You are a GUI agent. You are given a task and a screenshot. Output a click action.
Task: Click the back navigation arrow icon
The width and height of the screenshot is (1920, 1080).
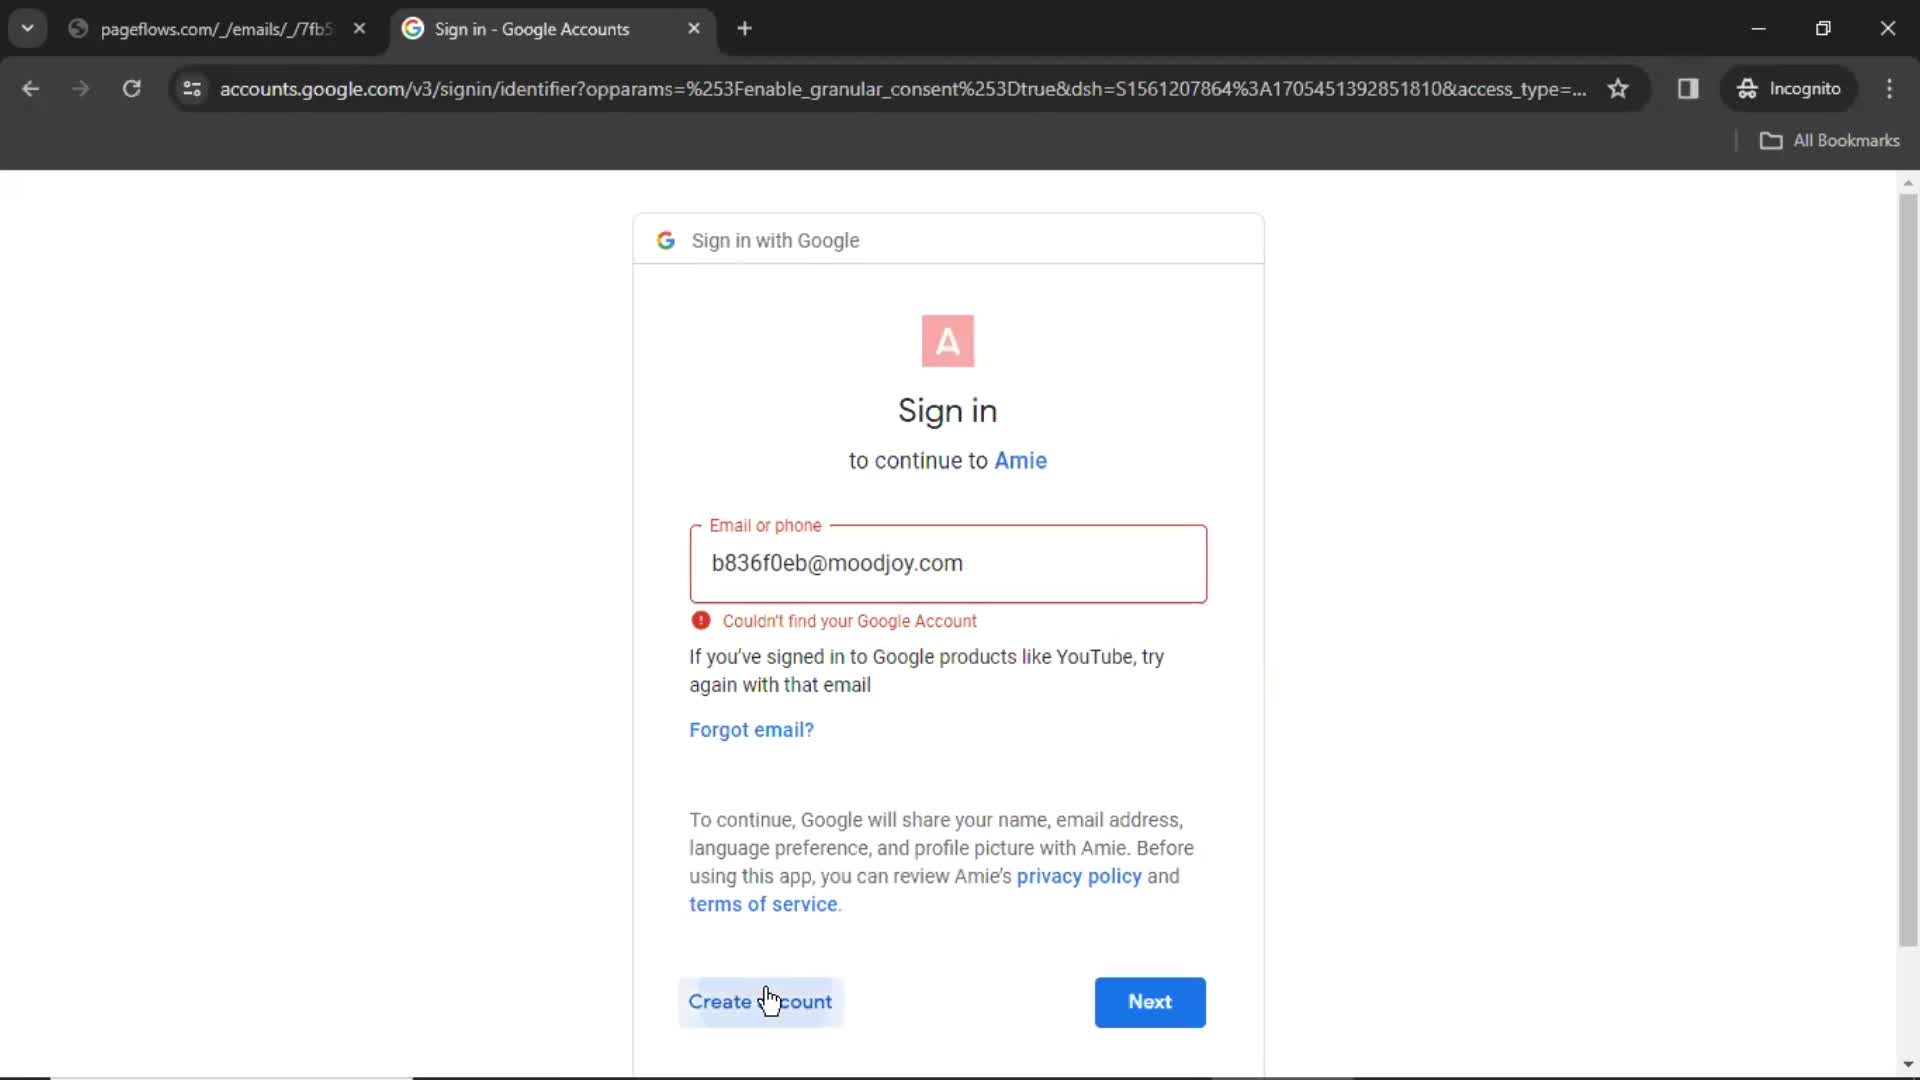(x=32, y=88)
